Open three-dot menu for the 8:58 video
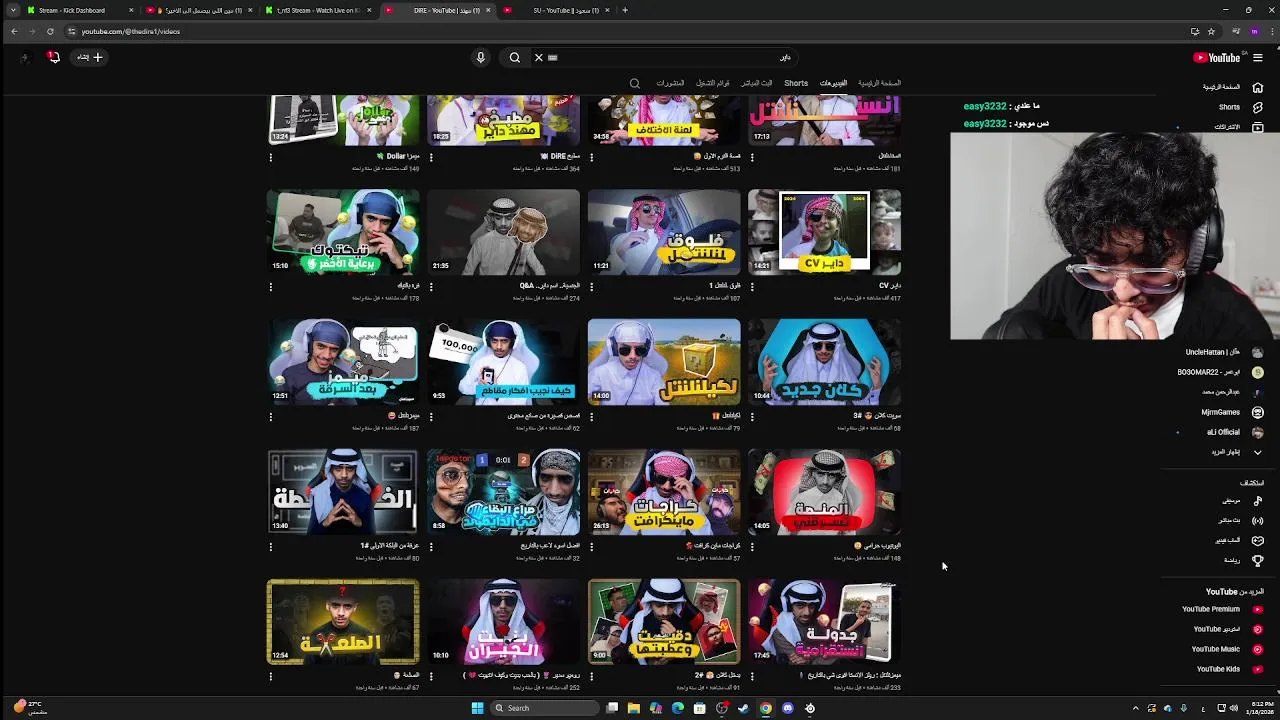 pos(431,547)
